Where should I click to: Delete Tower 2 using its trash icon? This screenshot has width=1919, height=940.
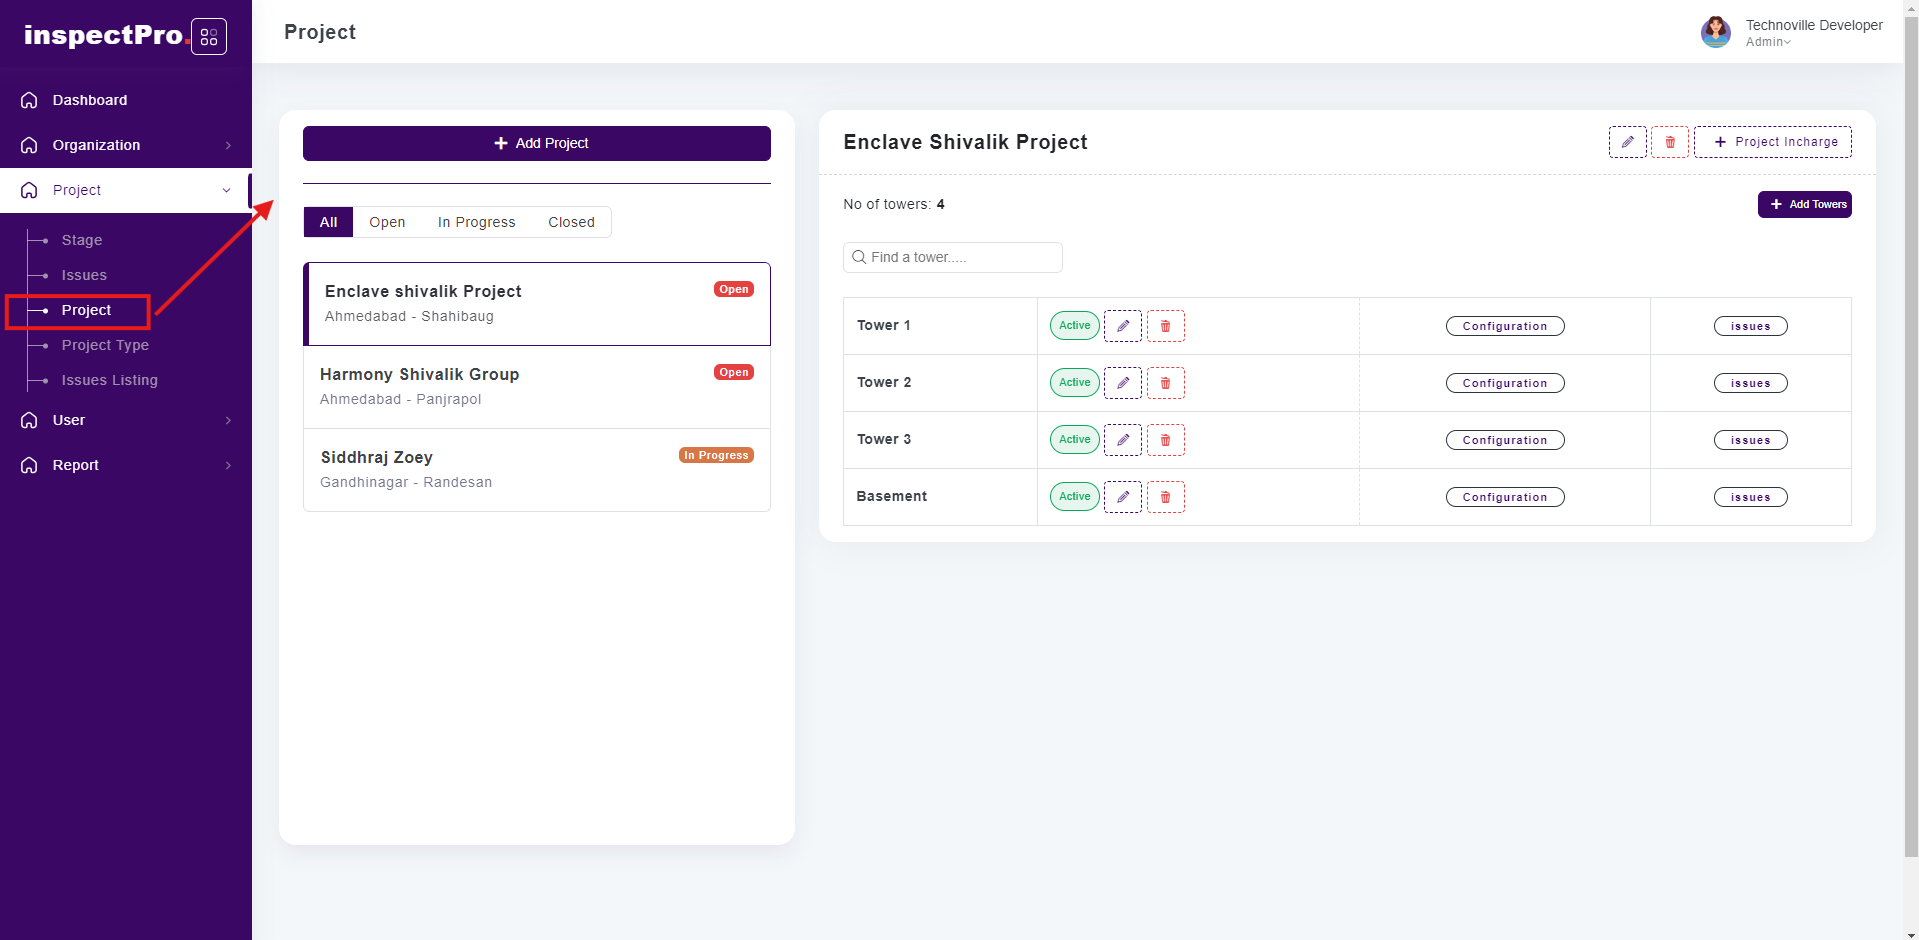pos(1165,383)
